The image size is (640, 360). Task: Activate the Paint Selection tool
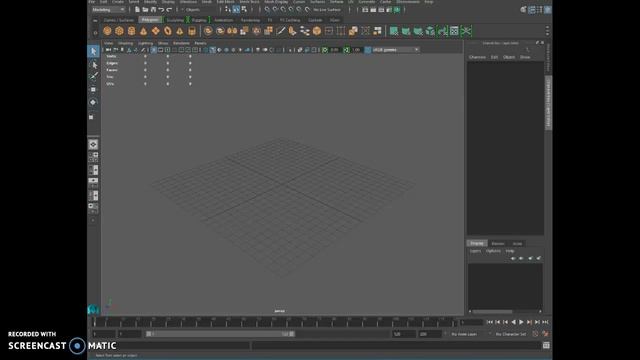[x=93, y=76]
